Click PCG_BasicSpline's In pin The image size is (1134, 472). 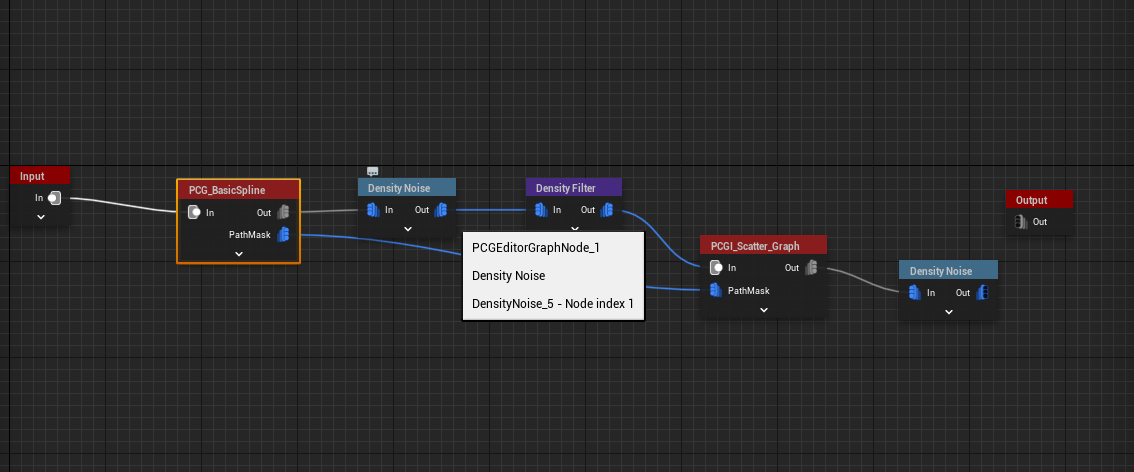tap(194, 213)
